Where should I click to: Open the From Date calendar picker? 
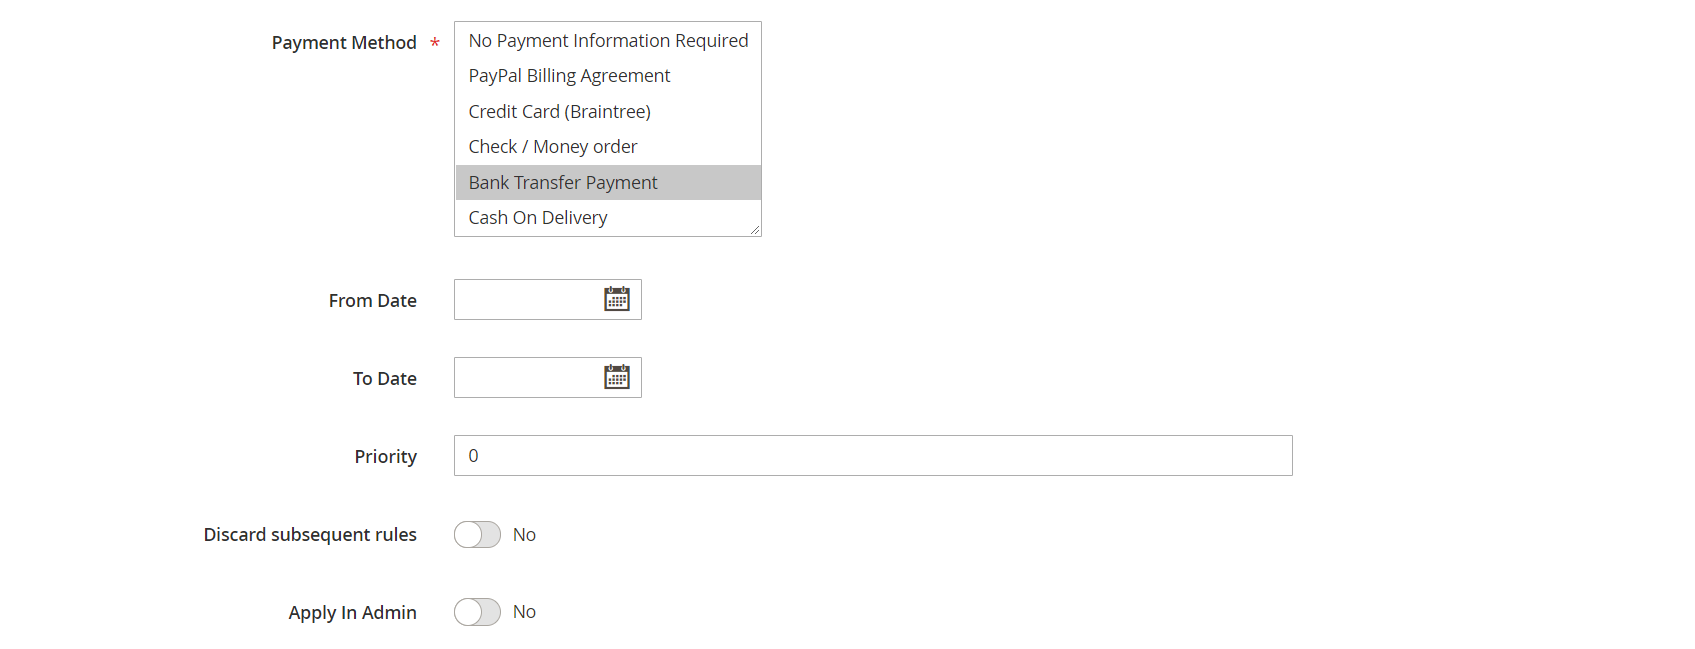click(617, 299)
